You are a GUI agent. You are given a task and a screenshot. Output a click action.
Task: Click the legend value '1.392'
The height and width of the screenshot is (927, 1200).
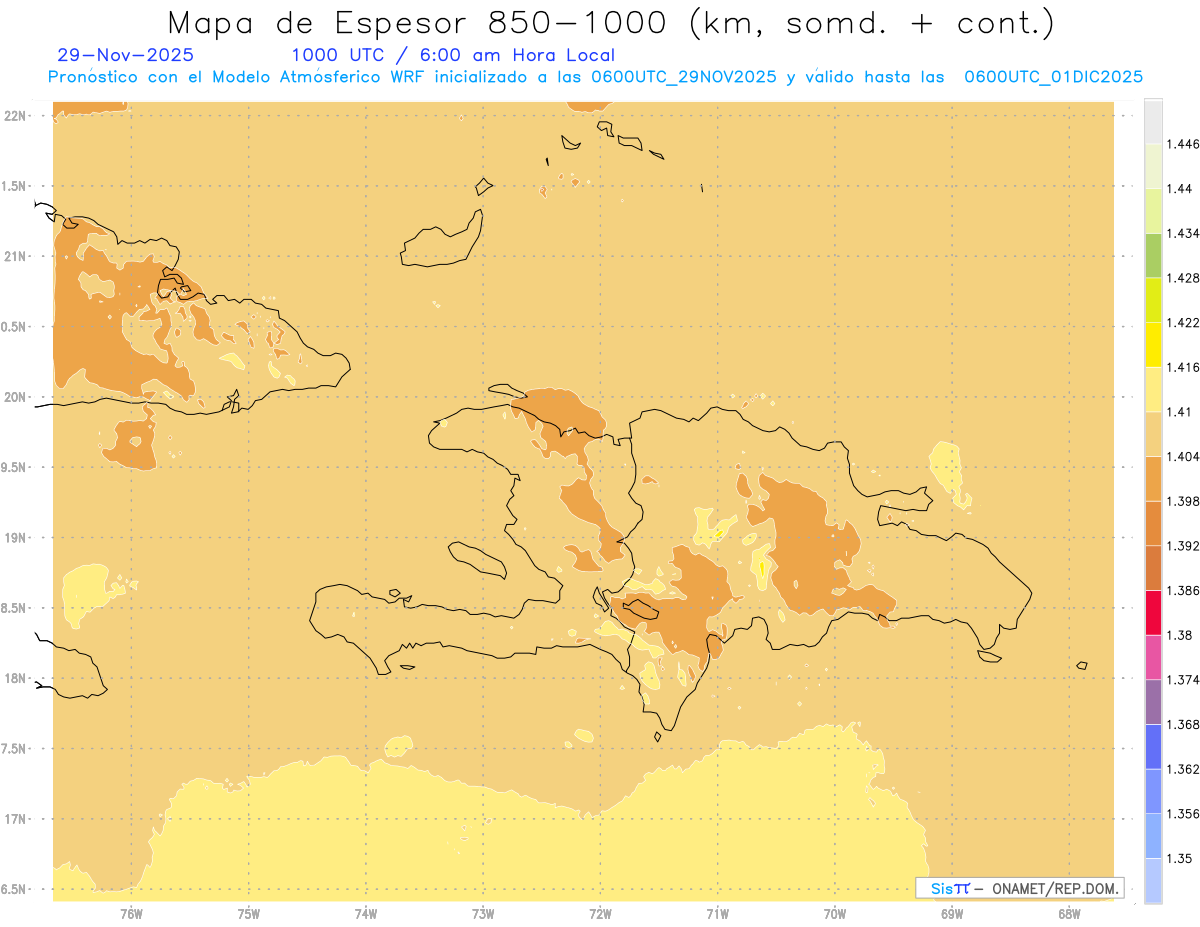[x=1183, y=546]
